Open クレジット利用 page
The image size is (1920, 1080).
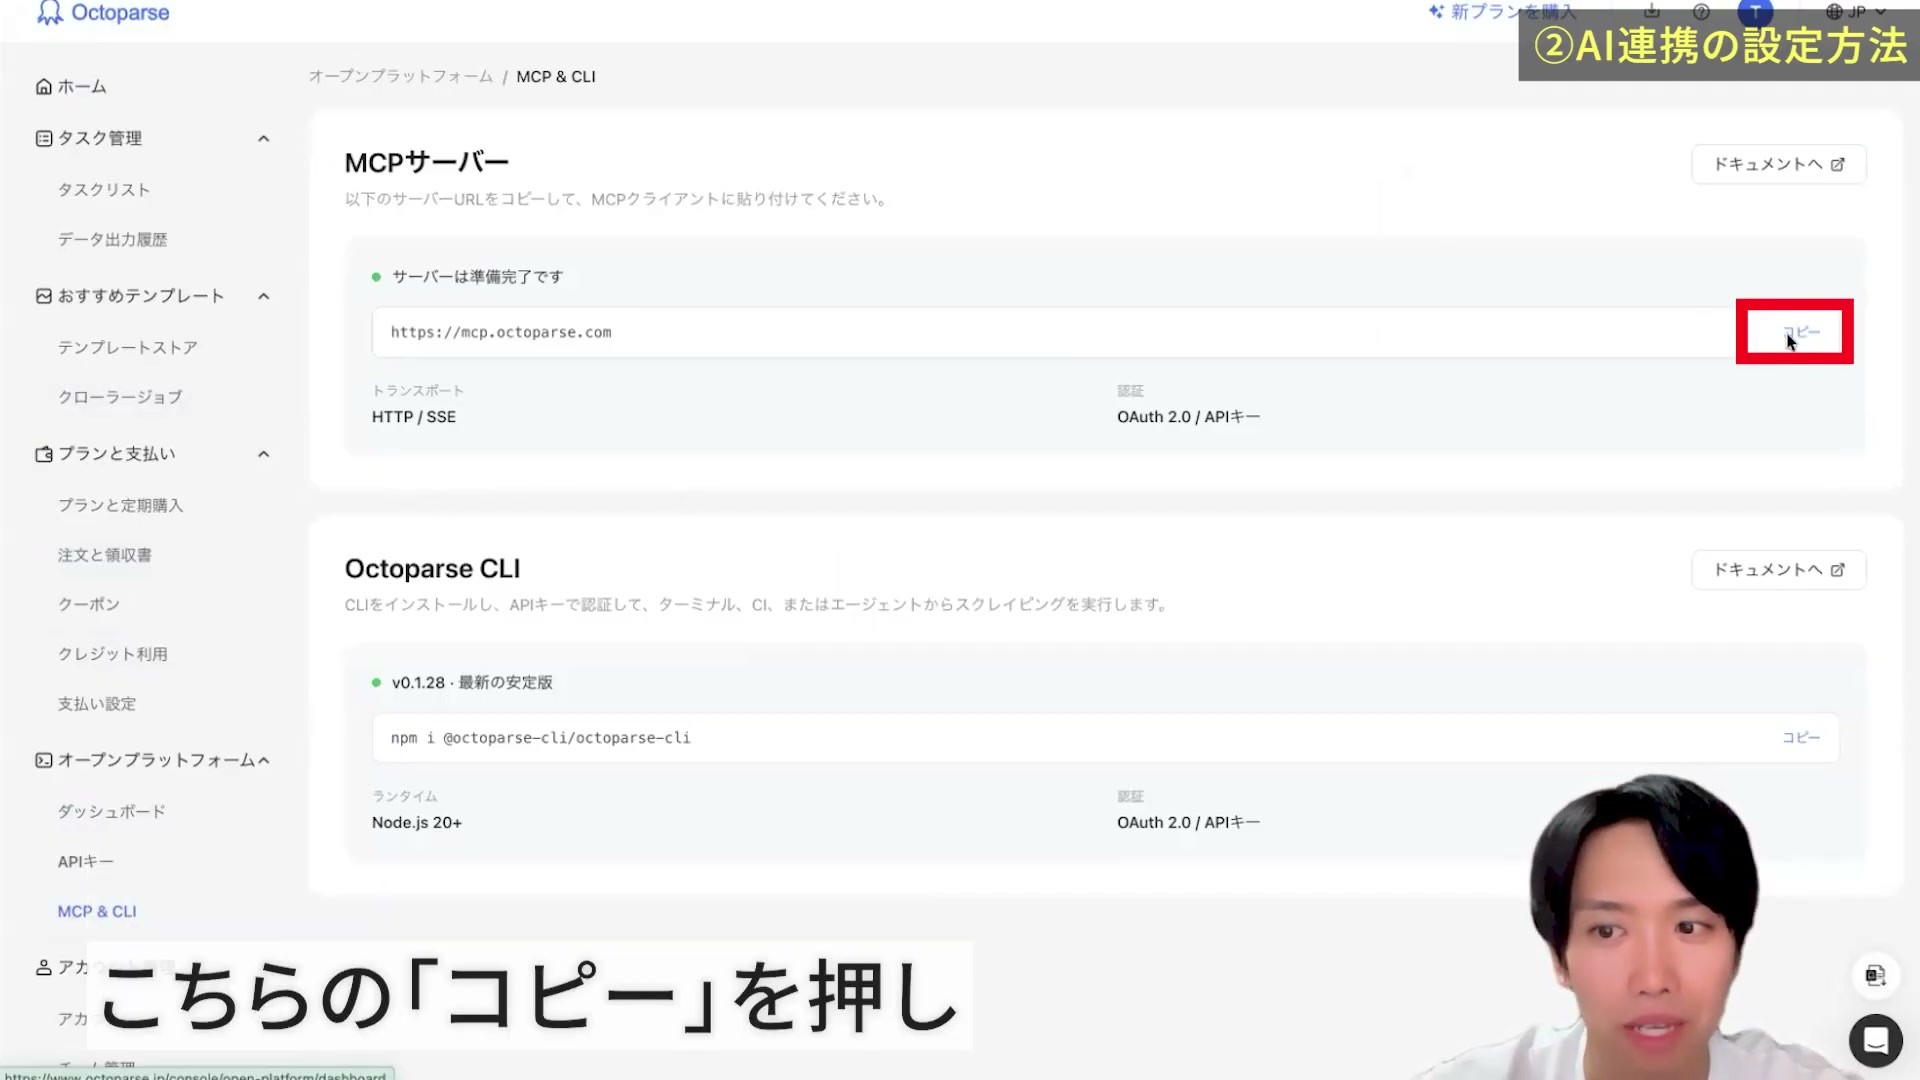[112, 655]
